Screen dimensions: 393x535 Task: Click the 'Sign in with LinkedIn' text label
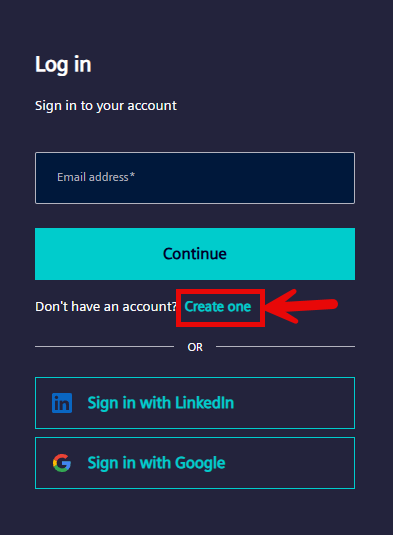[x=161, y=403]
